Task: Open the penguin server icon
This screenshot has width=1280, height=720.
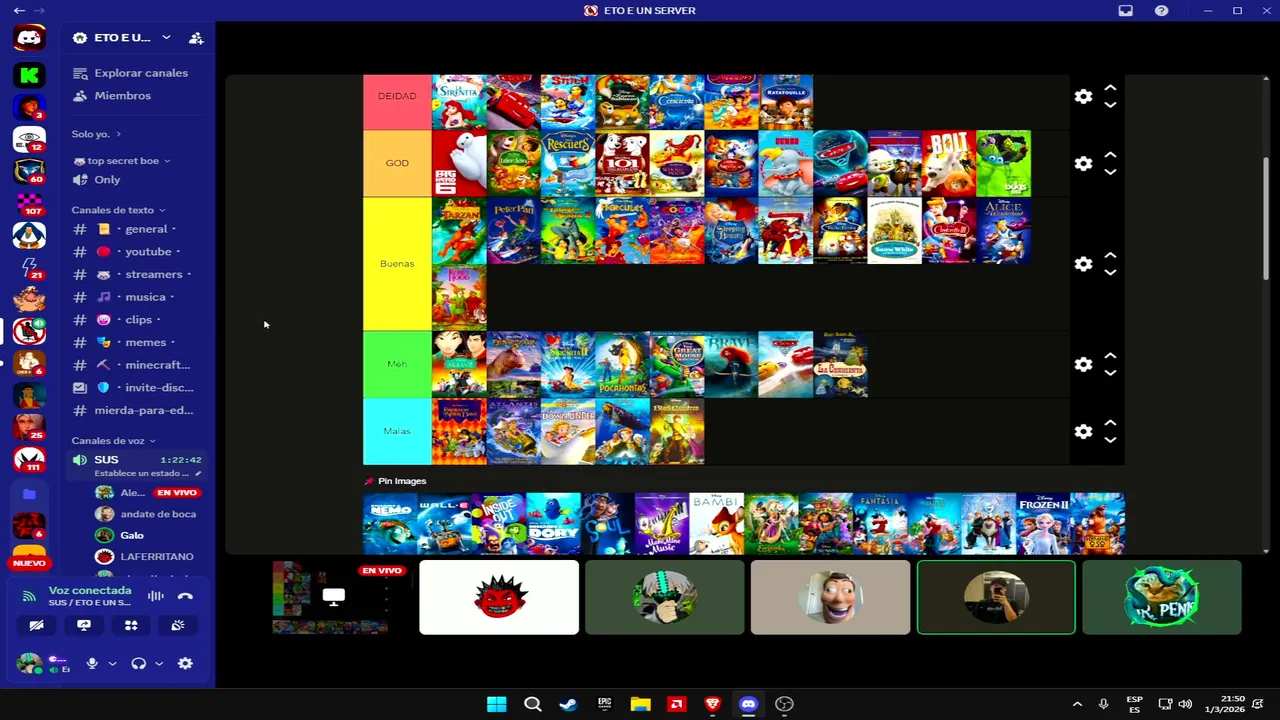Action: pyautogui.click(x=29, y=235)
